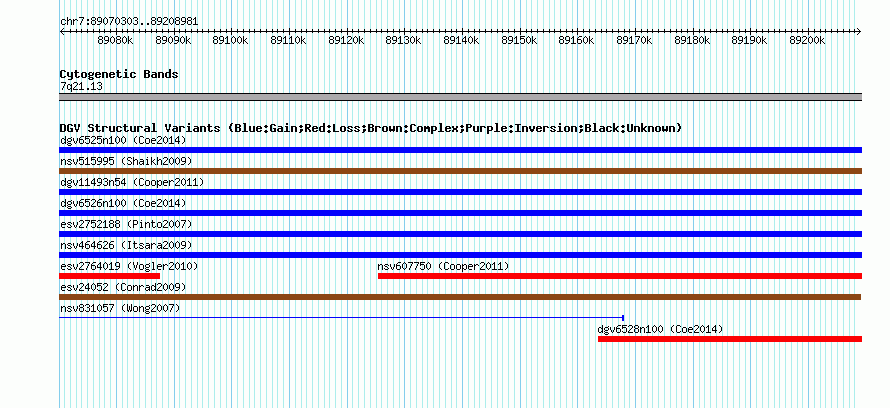Select the blue bar under dgv6525n100

pyautogui.click(x=460, y=150)
